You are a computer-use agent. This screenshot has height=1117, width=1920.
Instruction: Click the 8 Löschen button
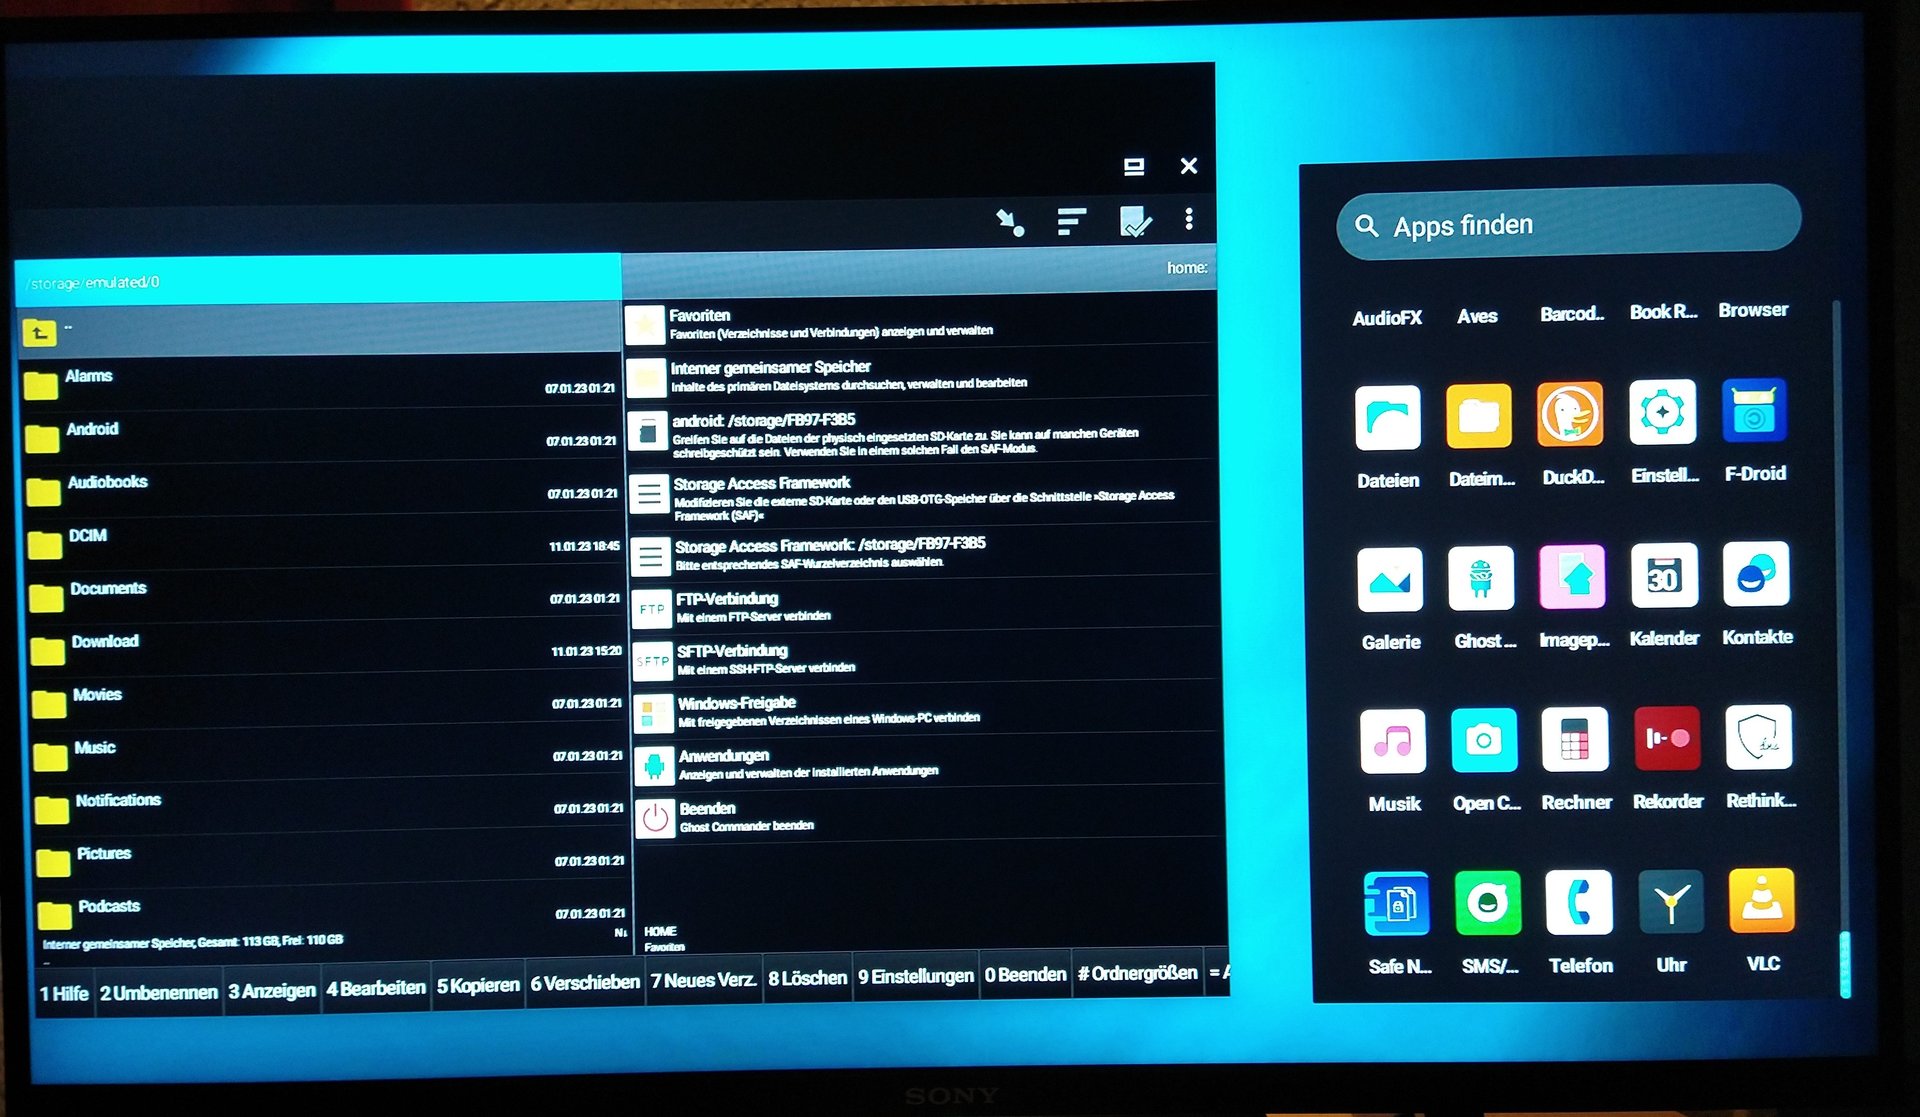807,978
